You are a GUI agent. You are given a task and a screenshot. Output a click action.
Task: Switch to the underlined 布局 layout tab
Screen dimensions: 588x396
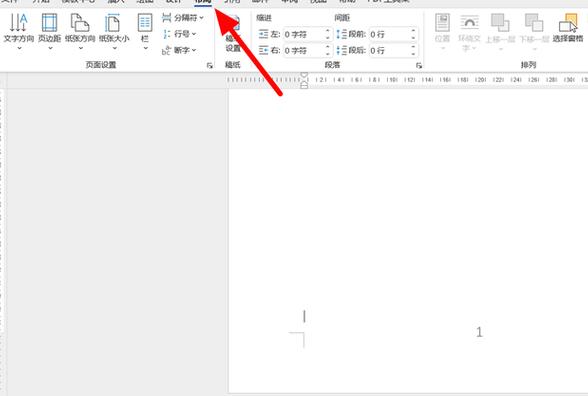click(x=203, y=2)
